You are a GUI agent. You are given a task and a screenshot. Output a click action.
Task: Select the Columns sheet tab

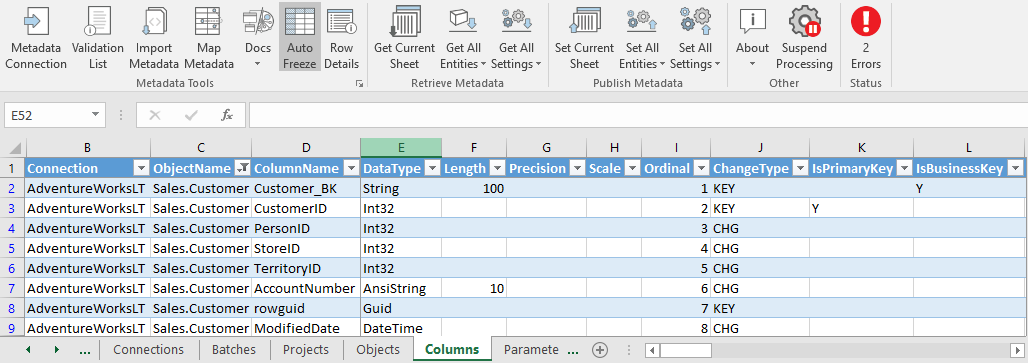452,350
